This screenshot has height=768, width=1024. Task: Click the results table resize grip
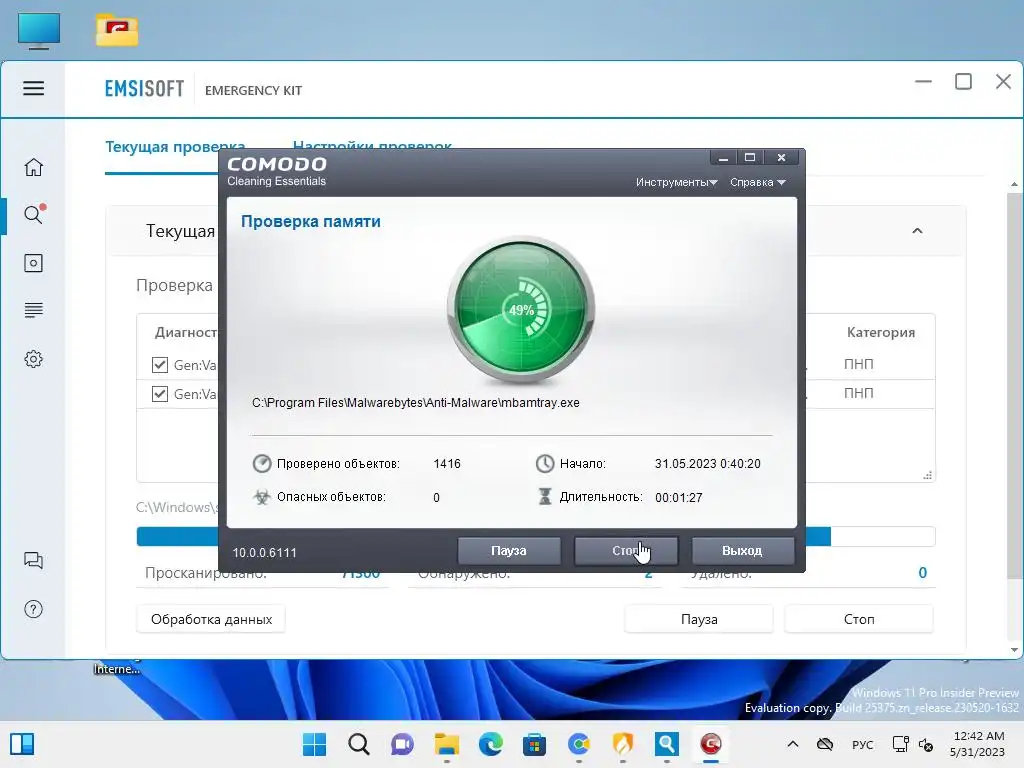tap(927, 475)
